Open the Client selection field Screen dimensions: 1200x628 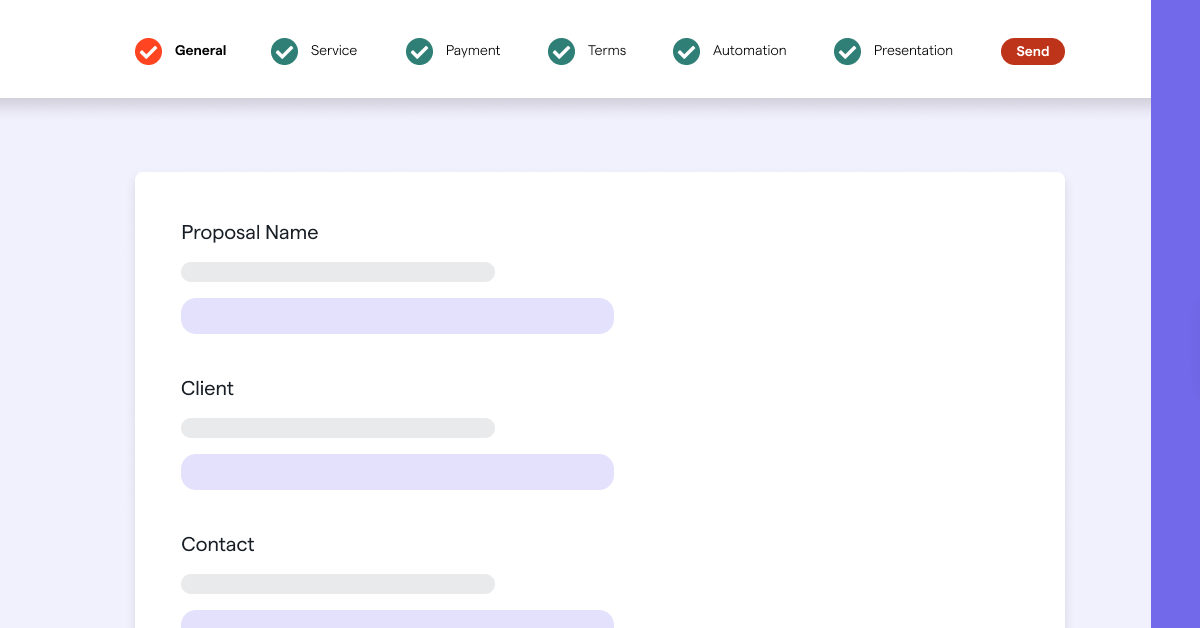(397, 471)
